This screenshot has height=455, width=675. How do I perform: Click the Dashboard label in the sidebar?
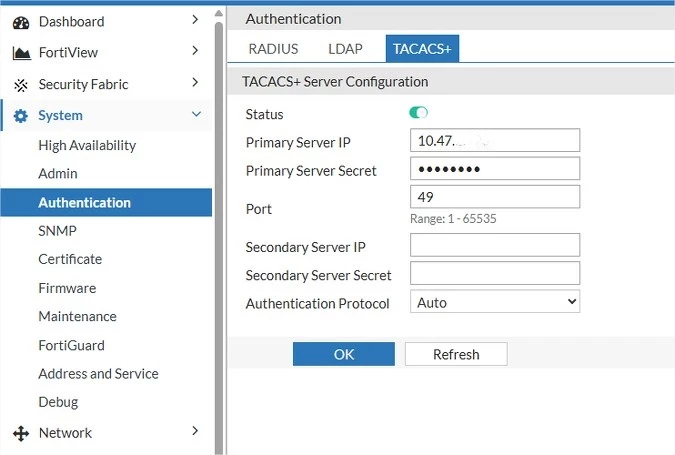pyautogui.click(x=71, y=22)
